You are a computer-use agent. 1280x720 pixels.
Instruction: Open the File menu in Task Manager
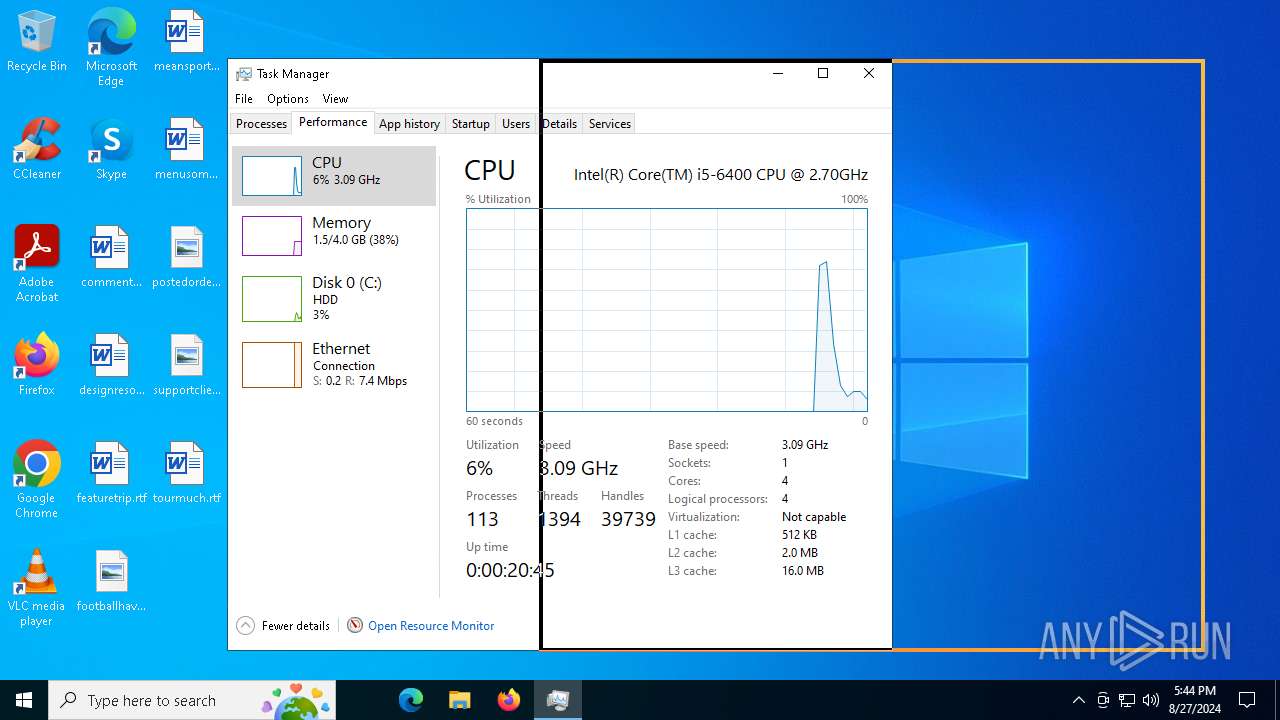[244, 99]
